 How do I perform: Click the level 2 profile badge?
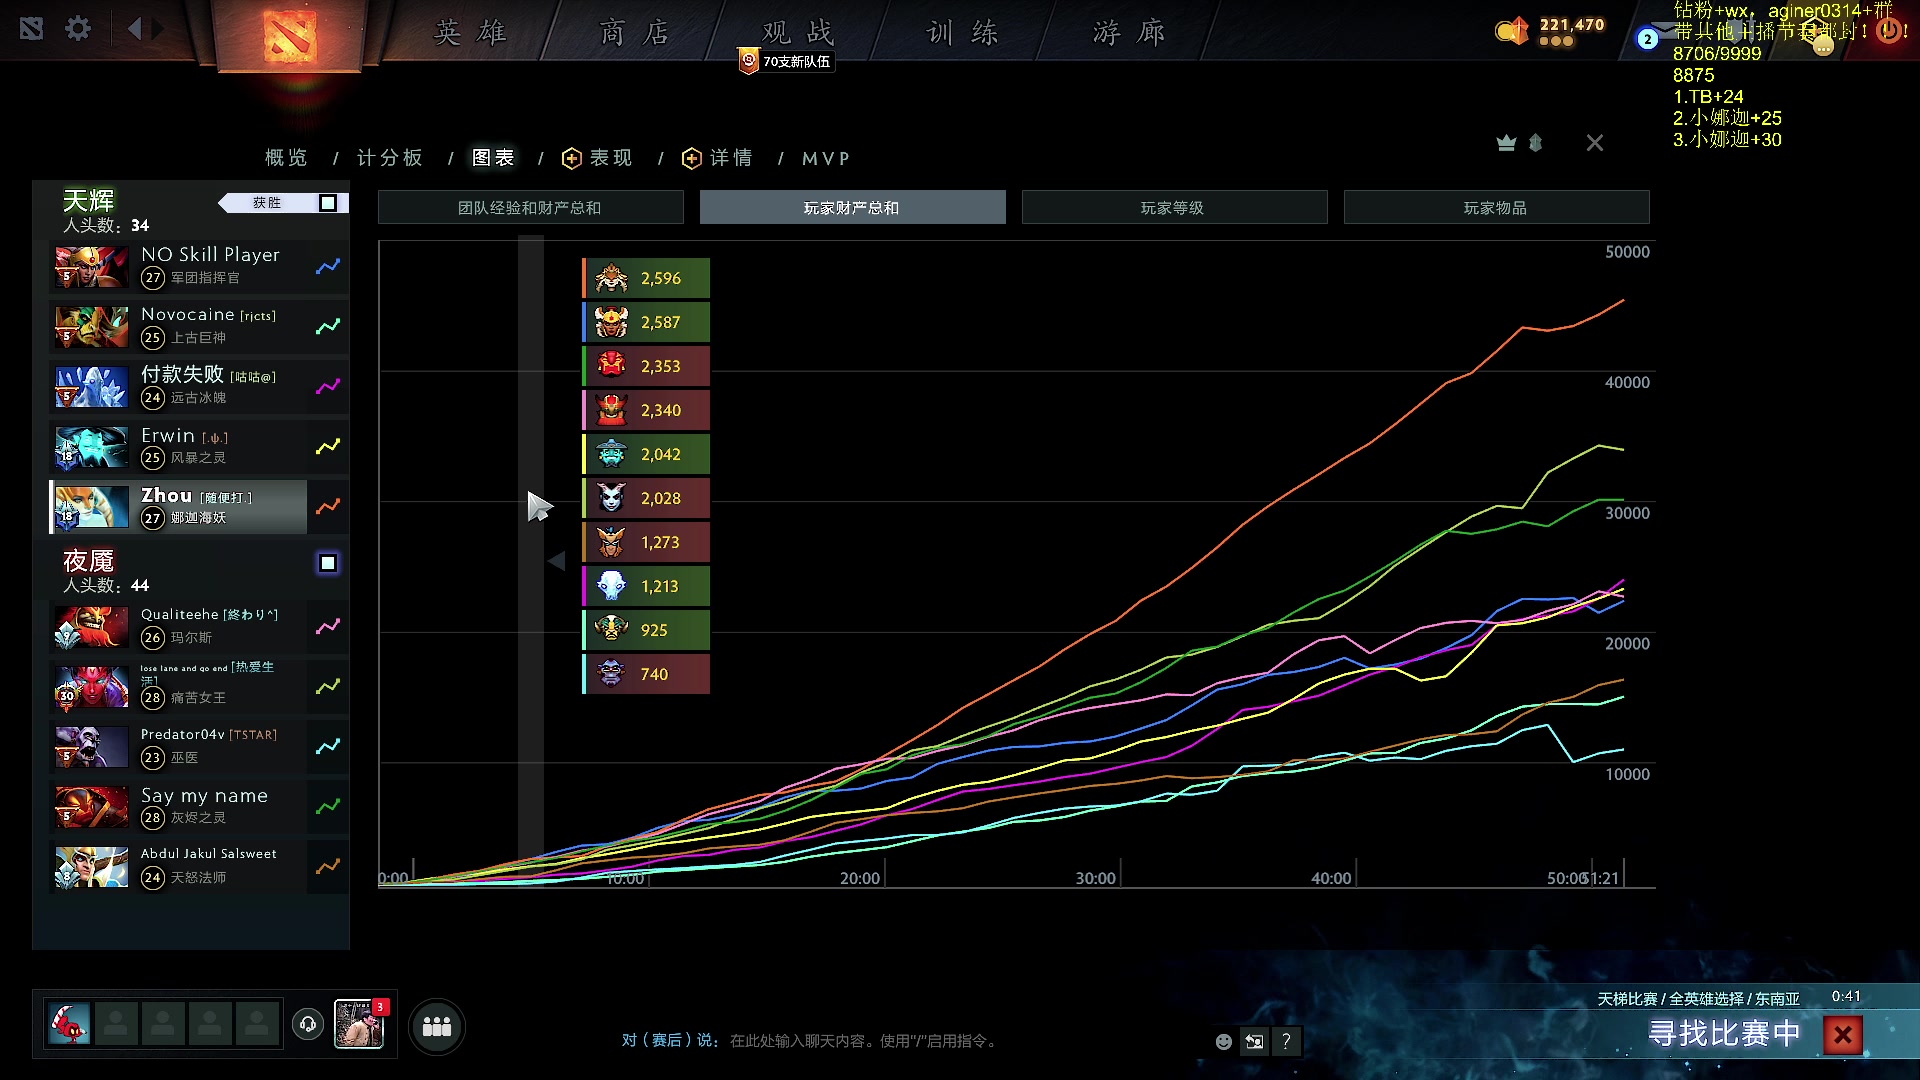pos(1647,39)
